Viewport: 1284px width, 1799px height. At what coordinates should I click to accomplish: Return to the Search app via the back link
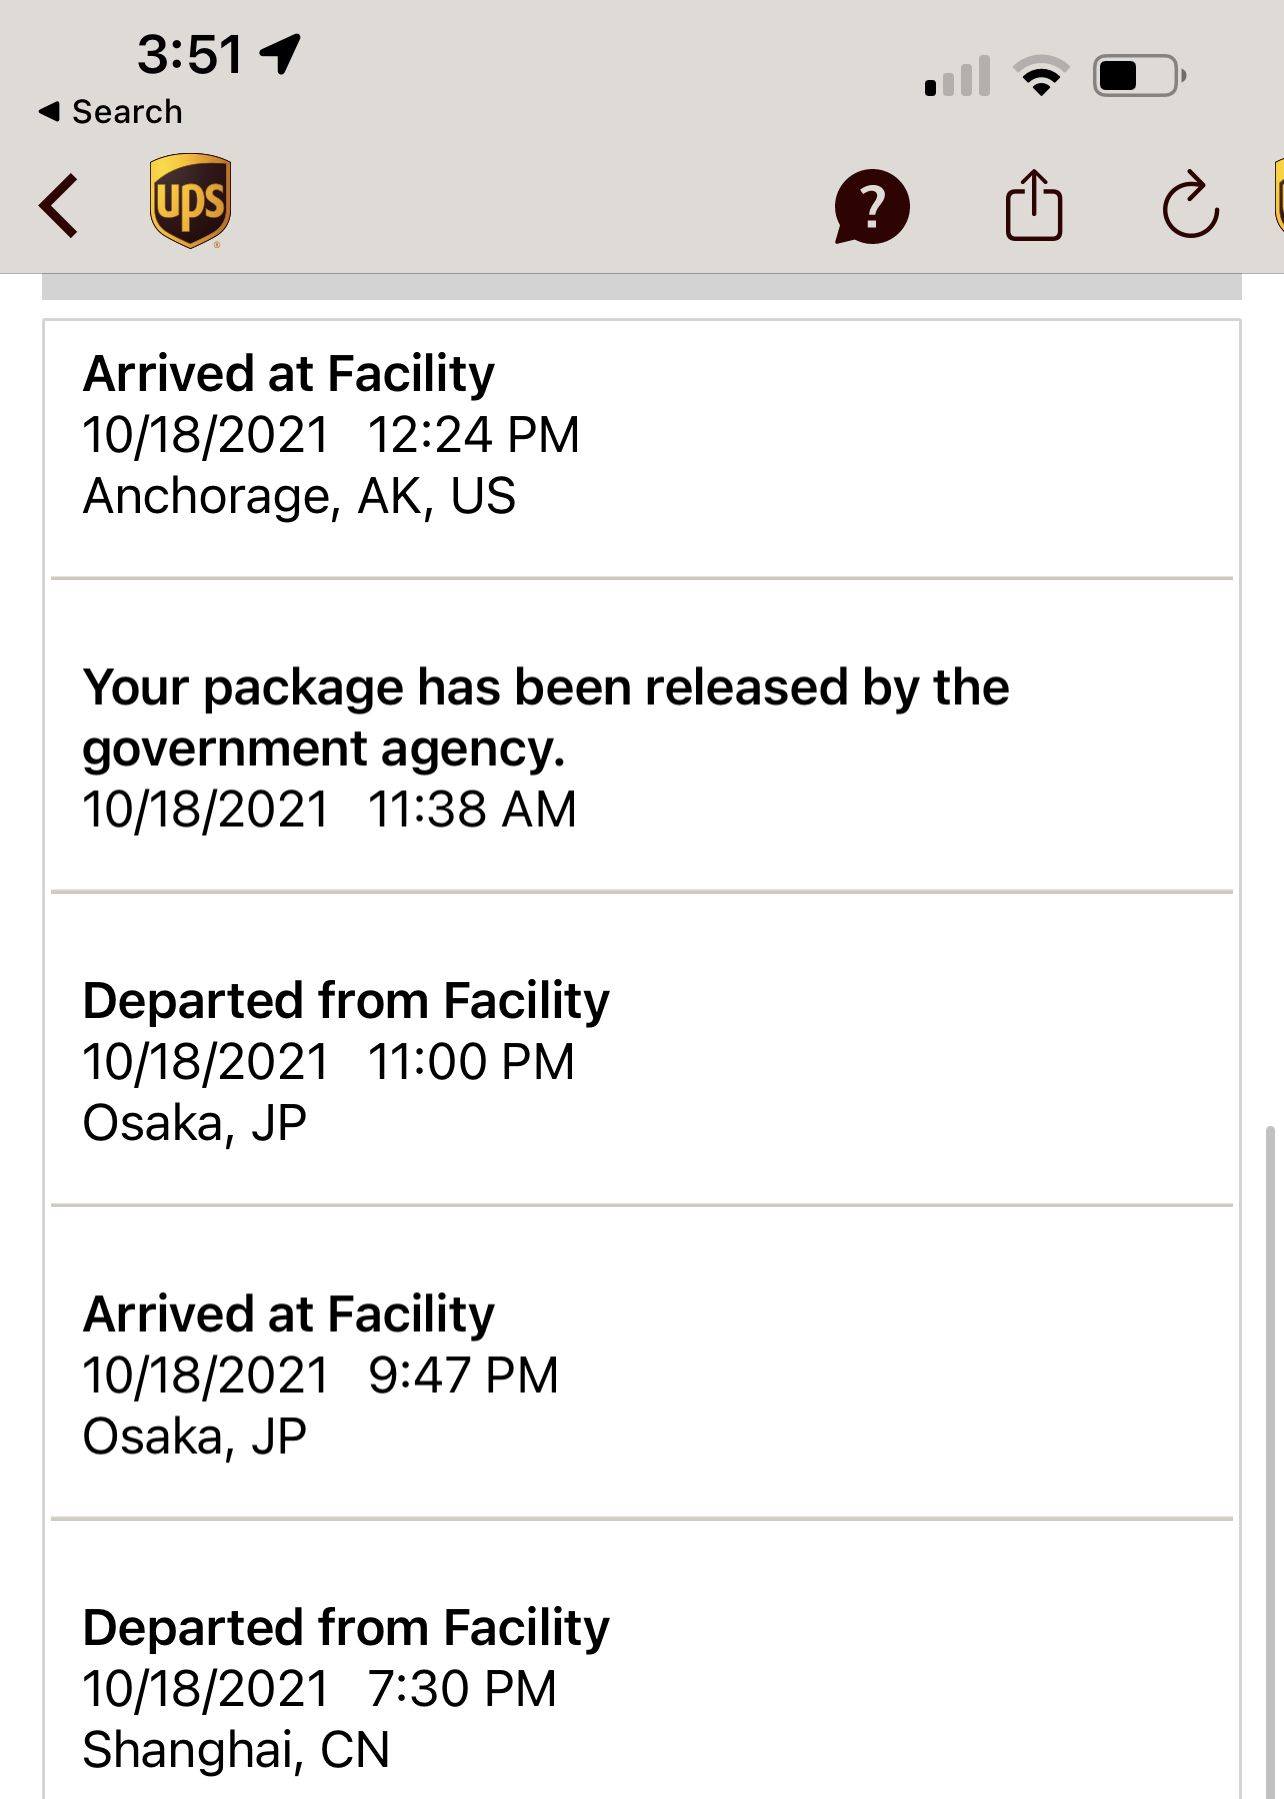coord(111,112)
